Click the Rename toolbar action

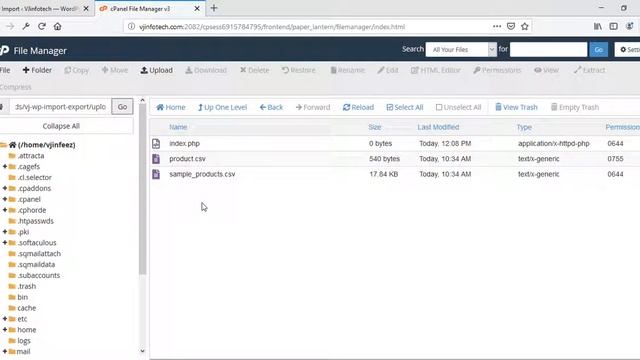coord(347,70)
